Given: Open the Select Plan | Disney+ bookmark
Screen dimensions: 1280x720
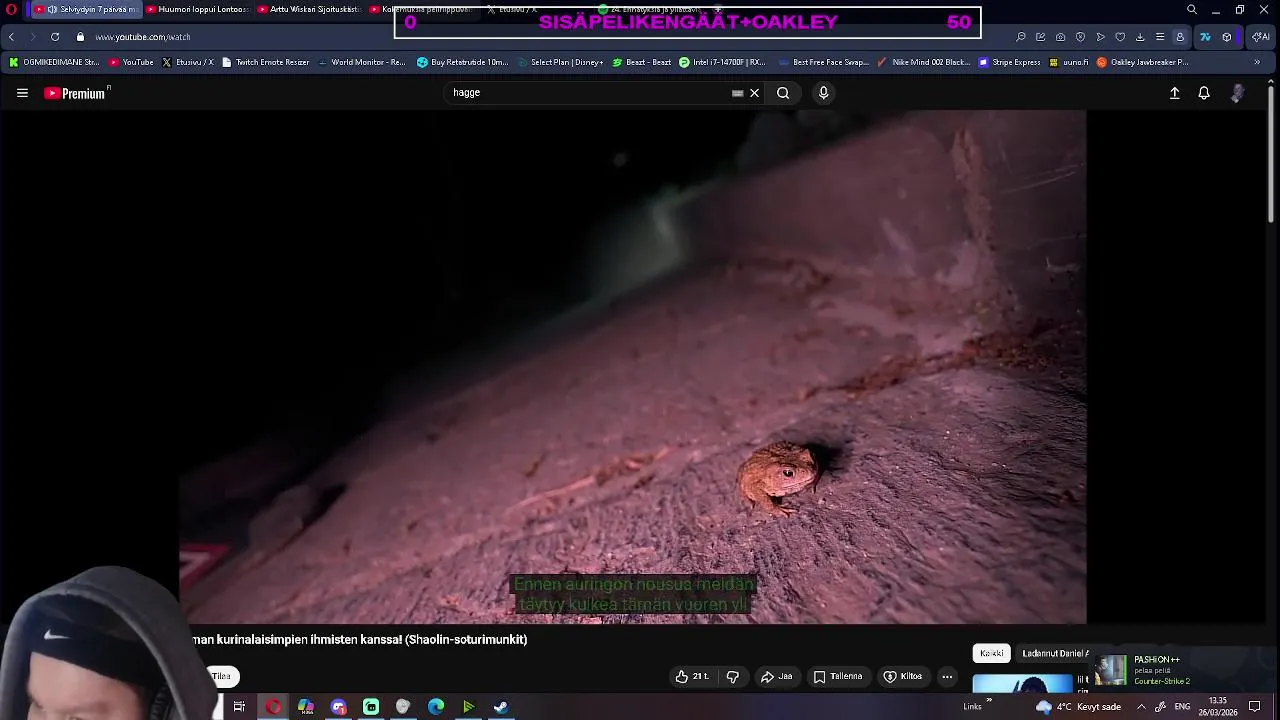Looking at the screenshot, I should tap(560, 62).
